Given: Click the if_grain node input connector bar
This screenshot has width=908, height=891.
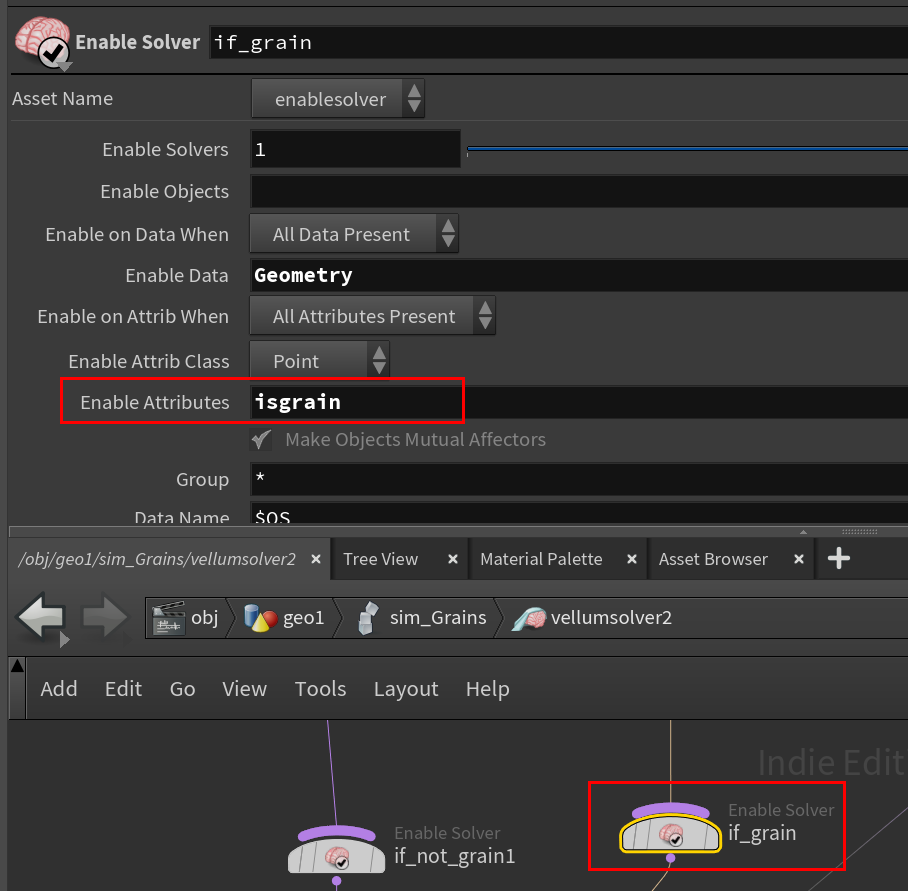Looking at the screenshot, I should pyautogui.click(x=670, y=809).
